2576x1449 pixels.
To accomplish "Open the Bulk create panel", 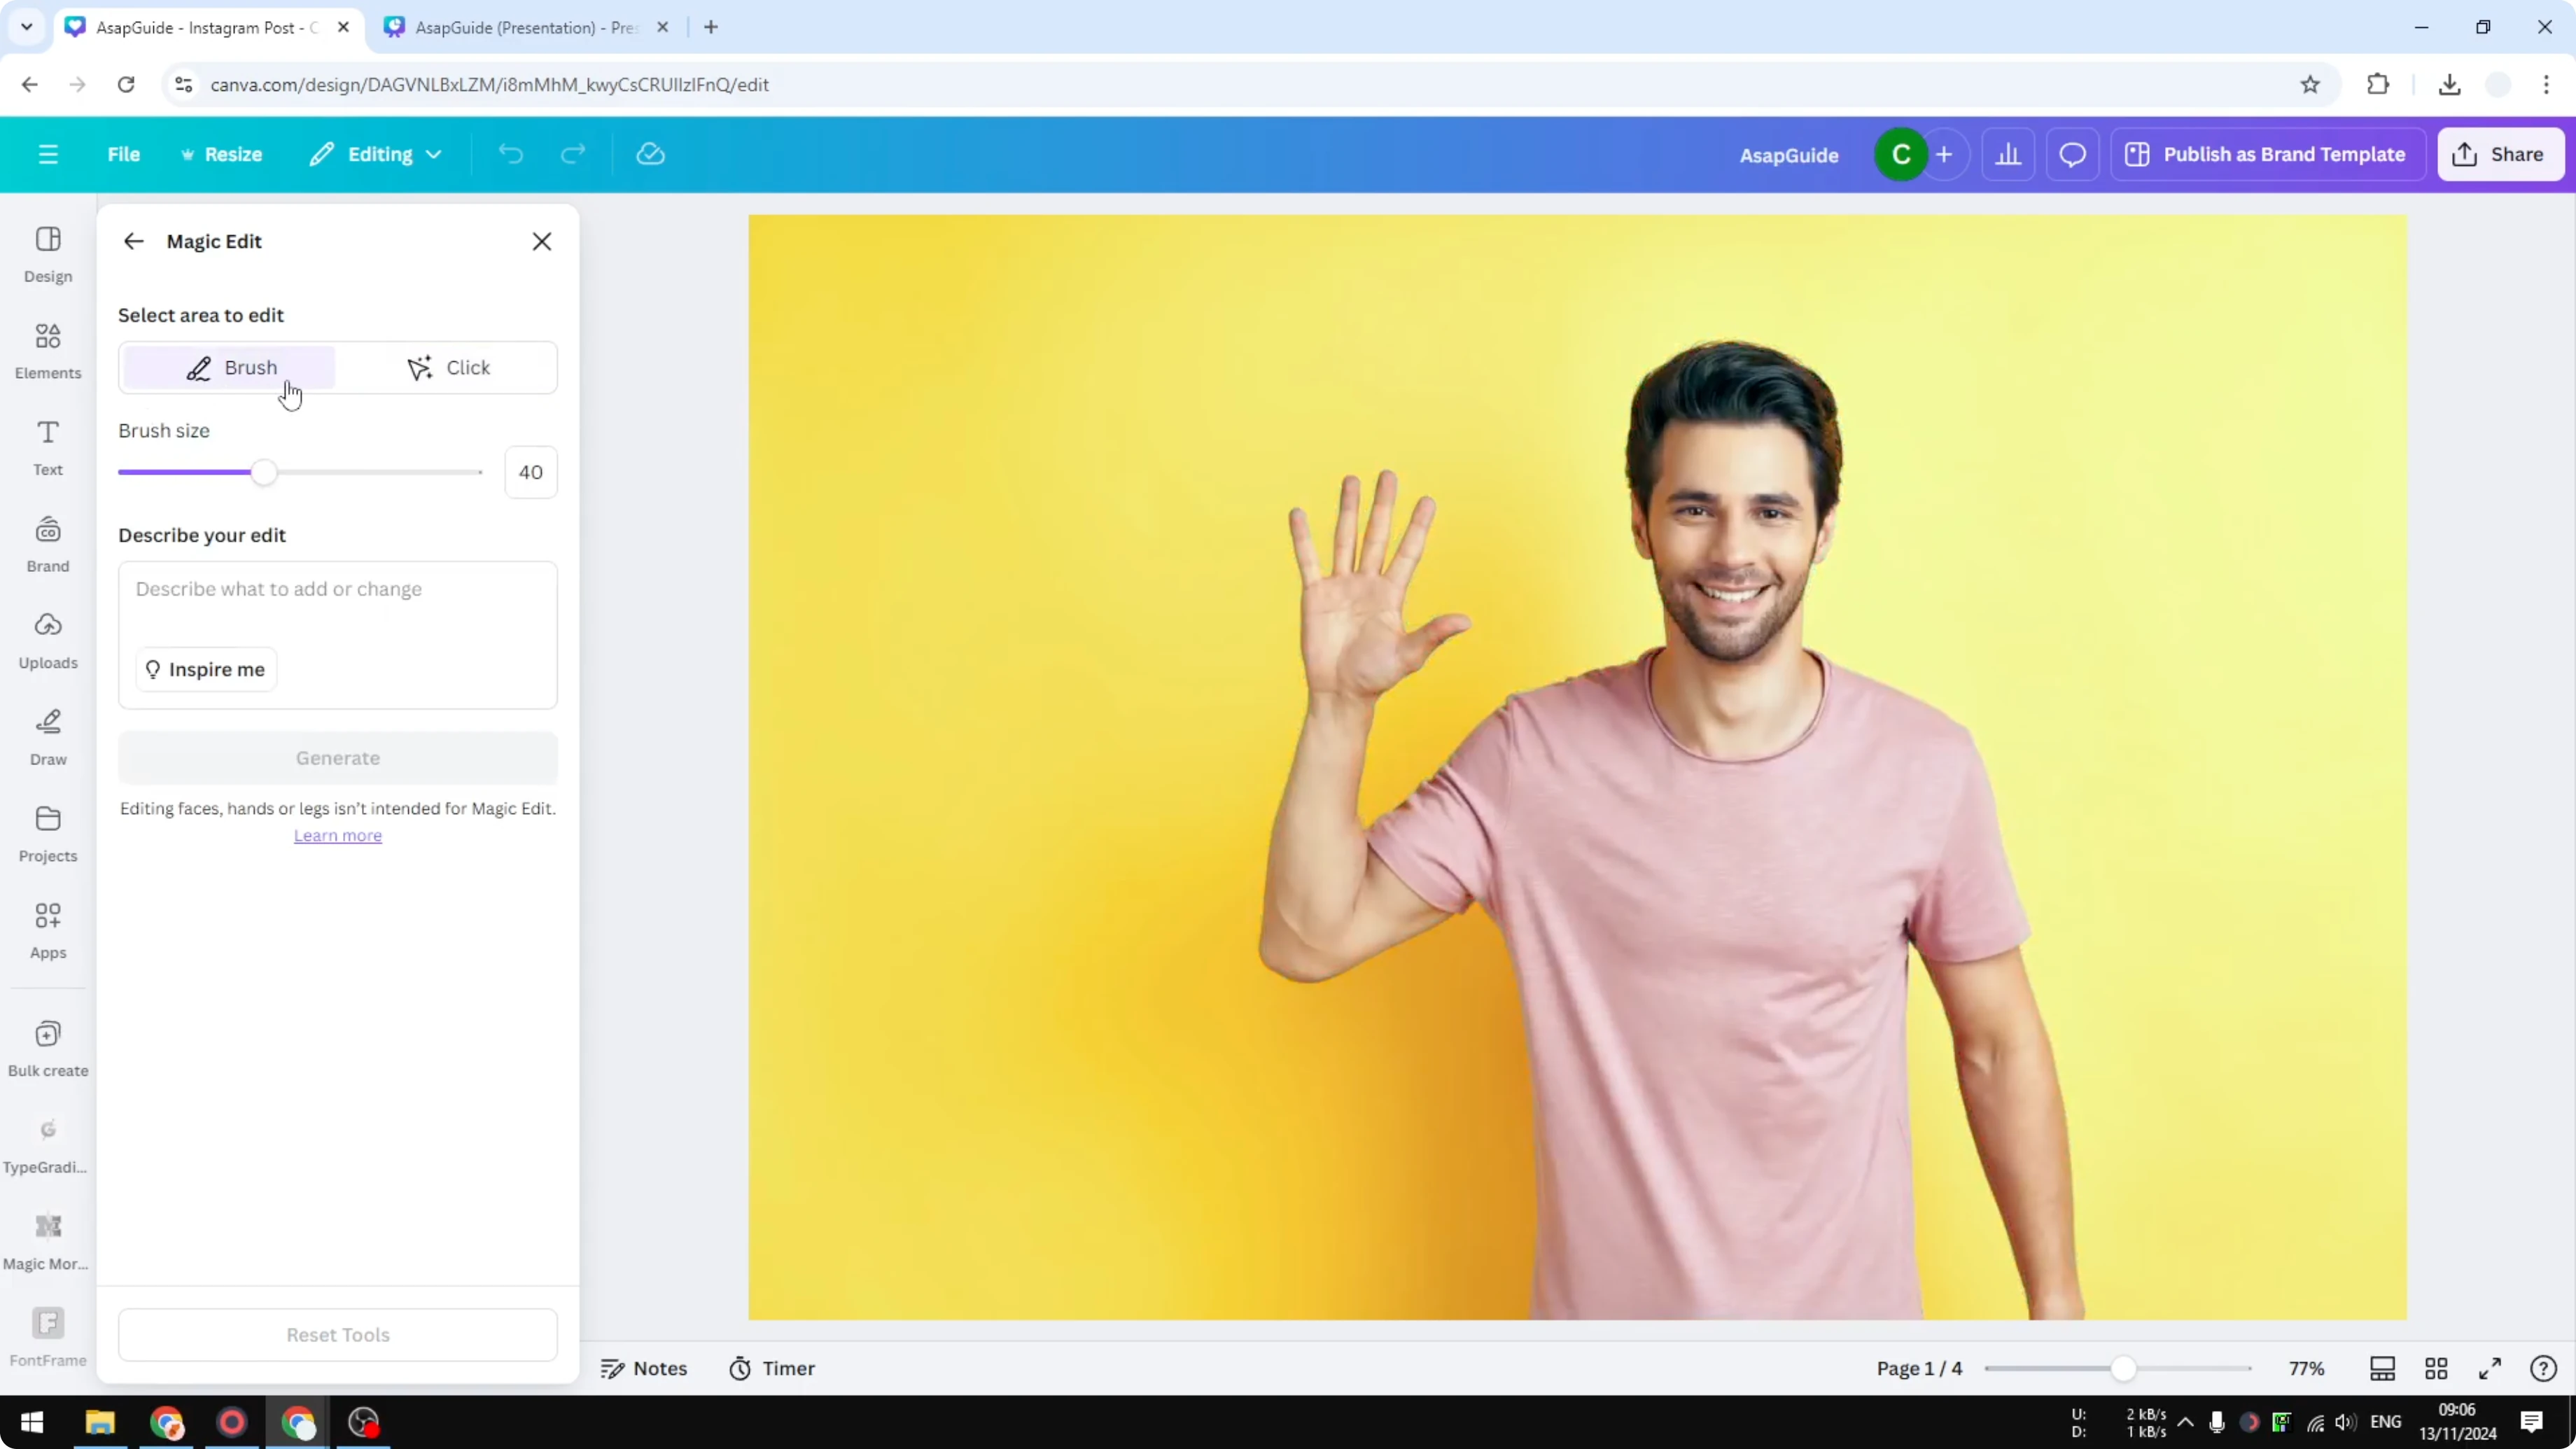I will tap(47, 1047).
